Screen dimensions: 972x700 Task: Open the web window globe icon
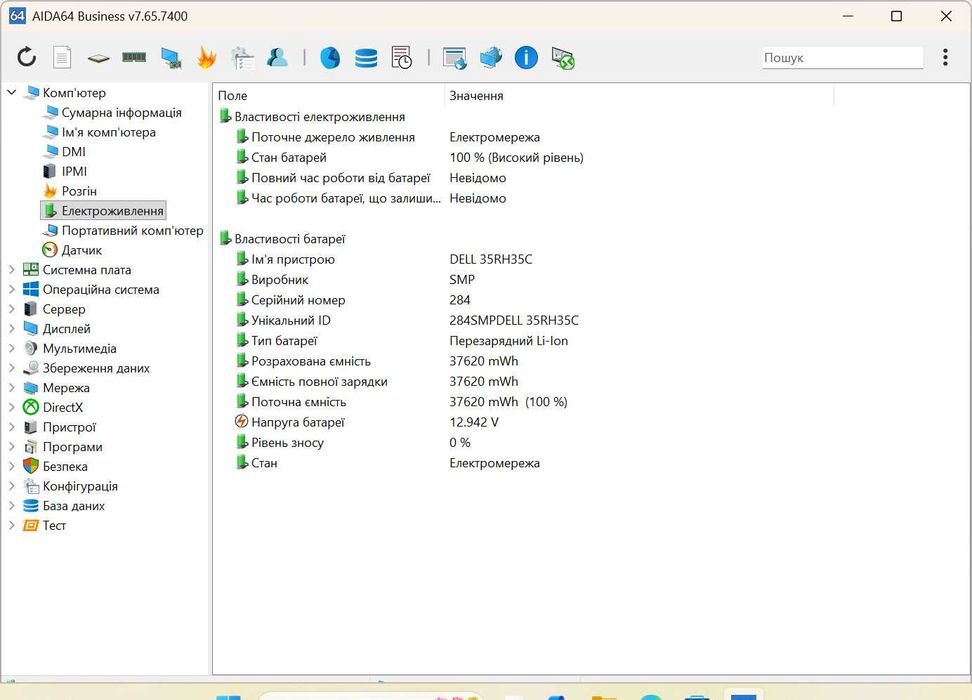tap(454, 58)
